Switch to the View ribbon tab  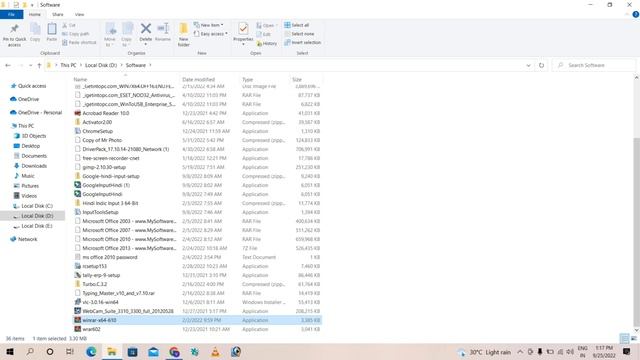click(x=79, y=14)
